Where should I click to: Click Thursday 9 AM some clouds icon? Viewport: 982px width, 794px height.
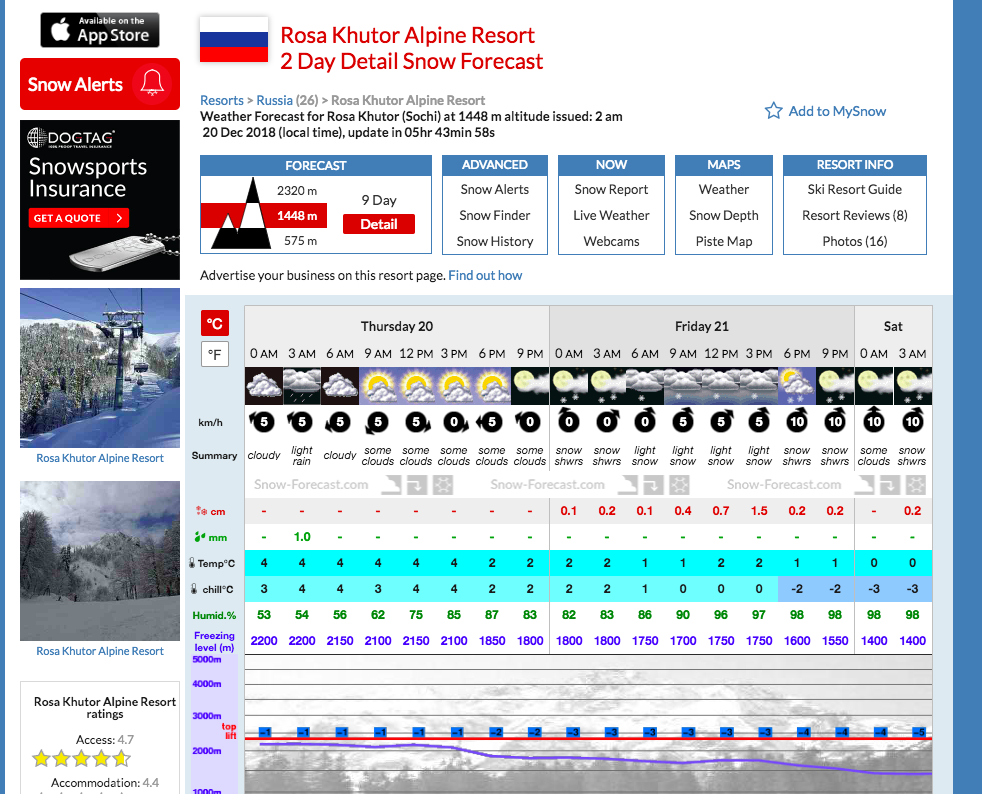click(x=378, y=386)
